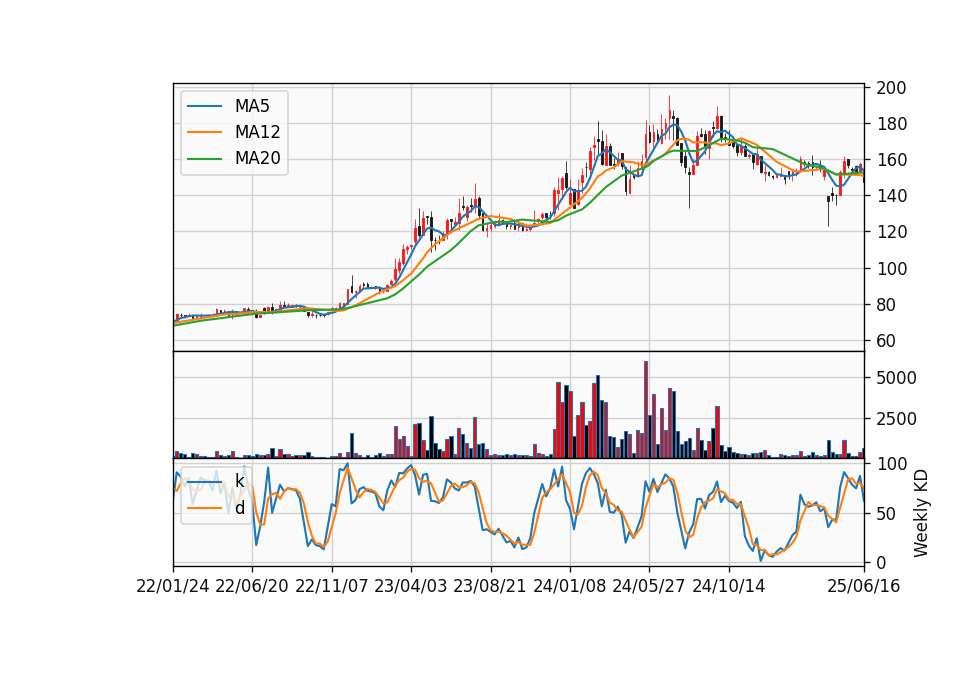The width and height of the screenshot is (960, 690).
Task: Click the 5000 volume axis label
Action: 896,378
